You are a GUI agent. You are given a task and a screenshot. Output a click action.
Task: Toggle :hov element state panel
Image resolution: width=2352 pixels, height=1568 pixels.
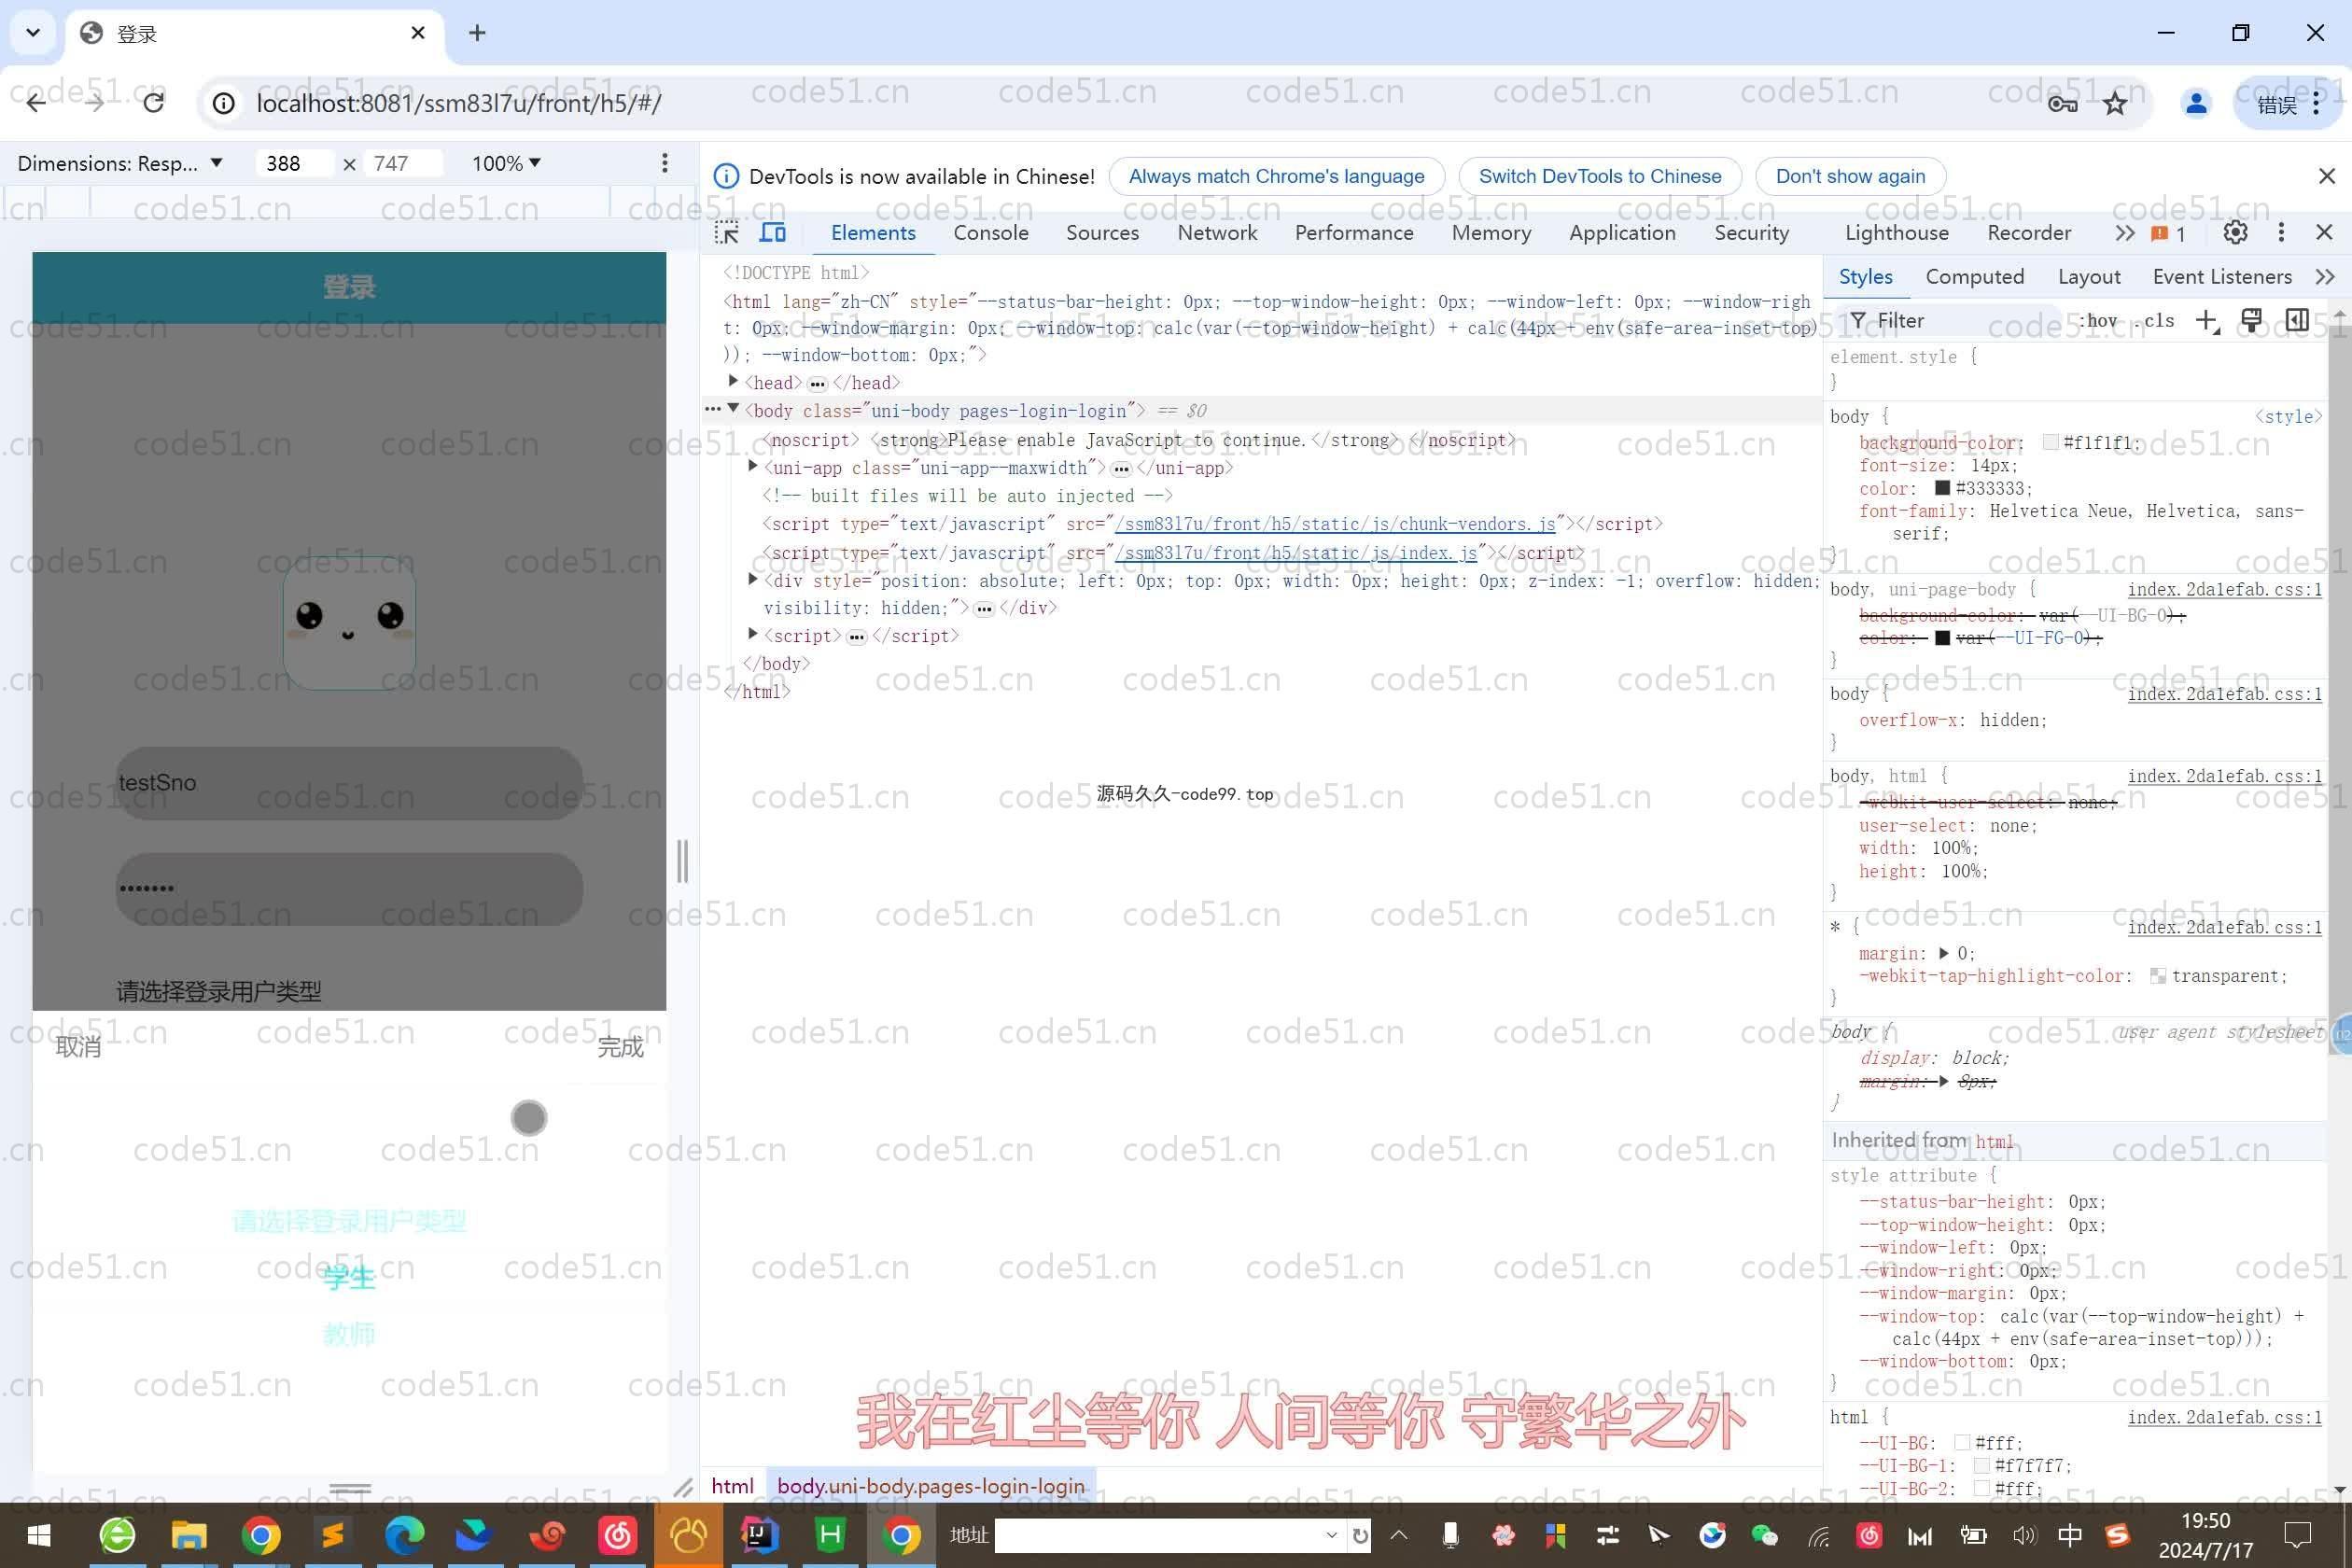point(2099,321)
